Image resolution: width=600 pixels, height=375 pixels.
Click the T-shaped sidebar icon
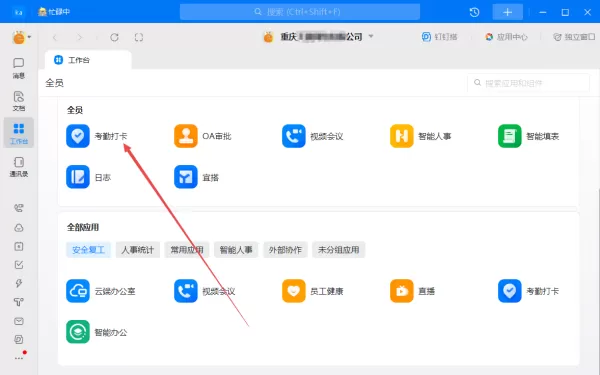coord(18,302)
